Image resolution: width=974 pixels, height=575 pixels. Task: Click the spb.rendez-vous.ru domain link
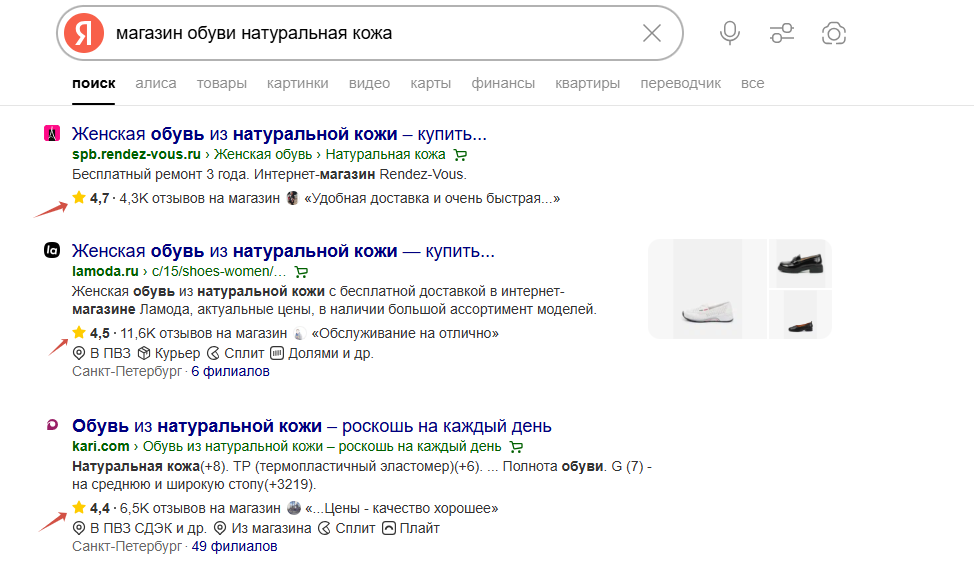(136, 154)
